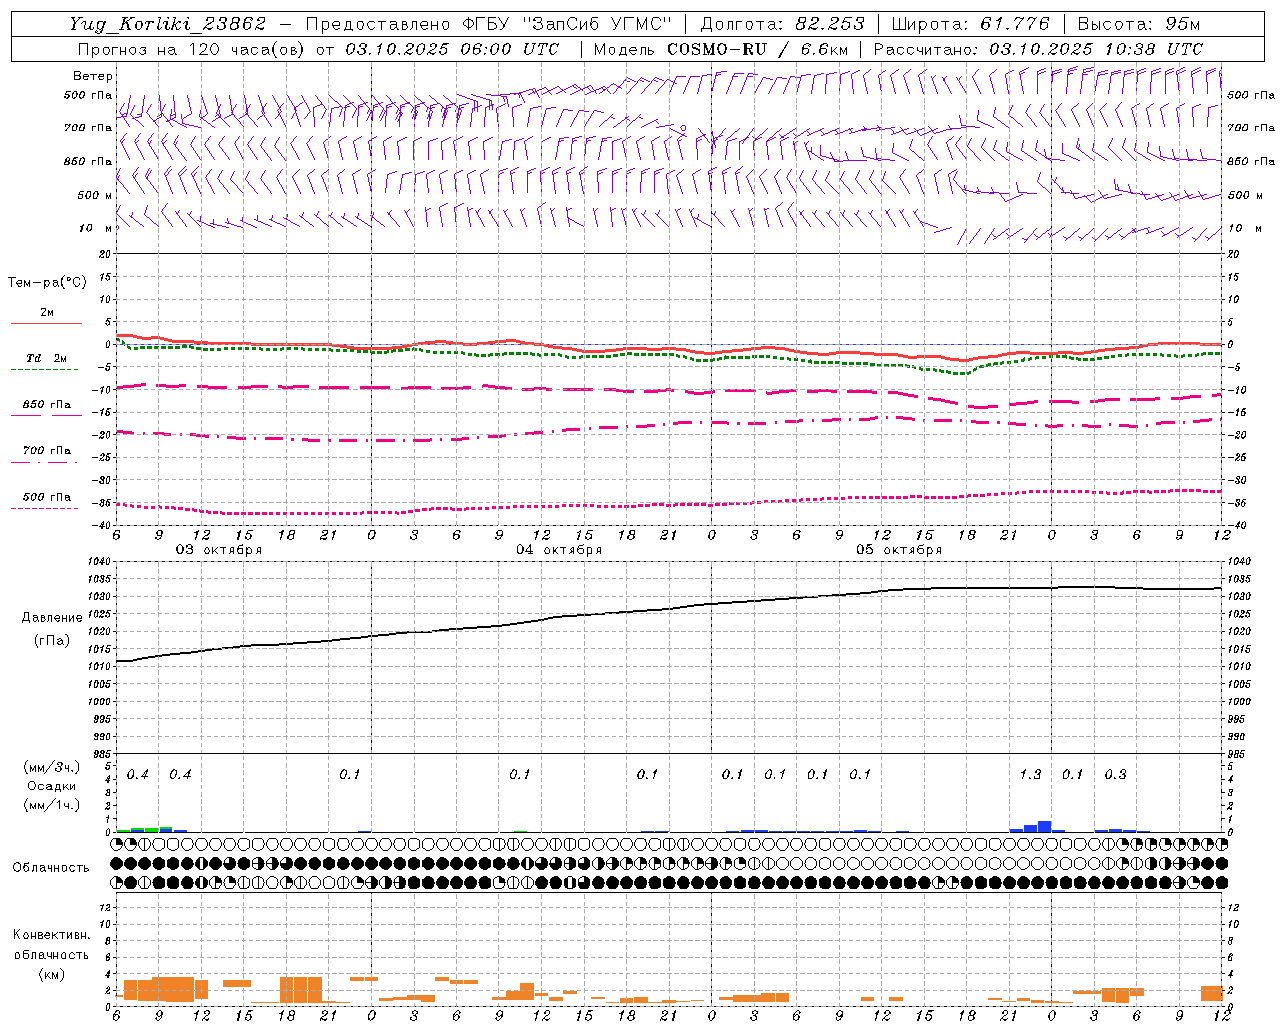Click the 0.3 precipitation amount value
Screen dimensions: 1280x1024
click(1115, 774)
